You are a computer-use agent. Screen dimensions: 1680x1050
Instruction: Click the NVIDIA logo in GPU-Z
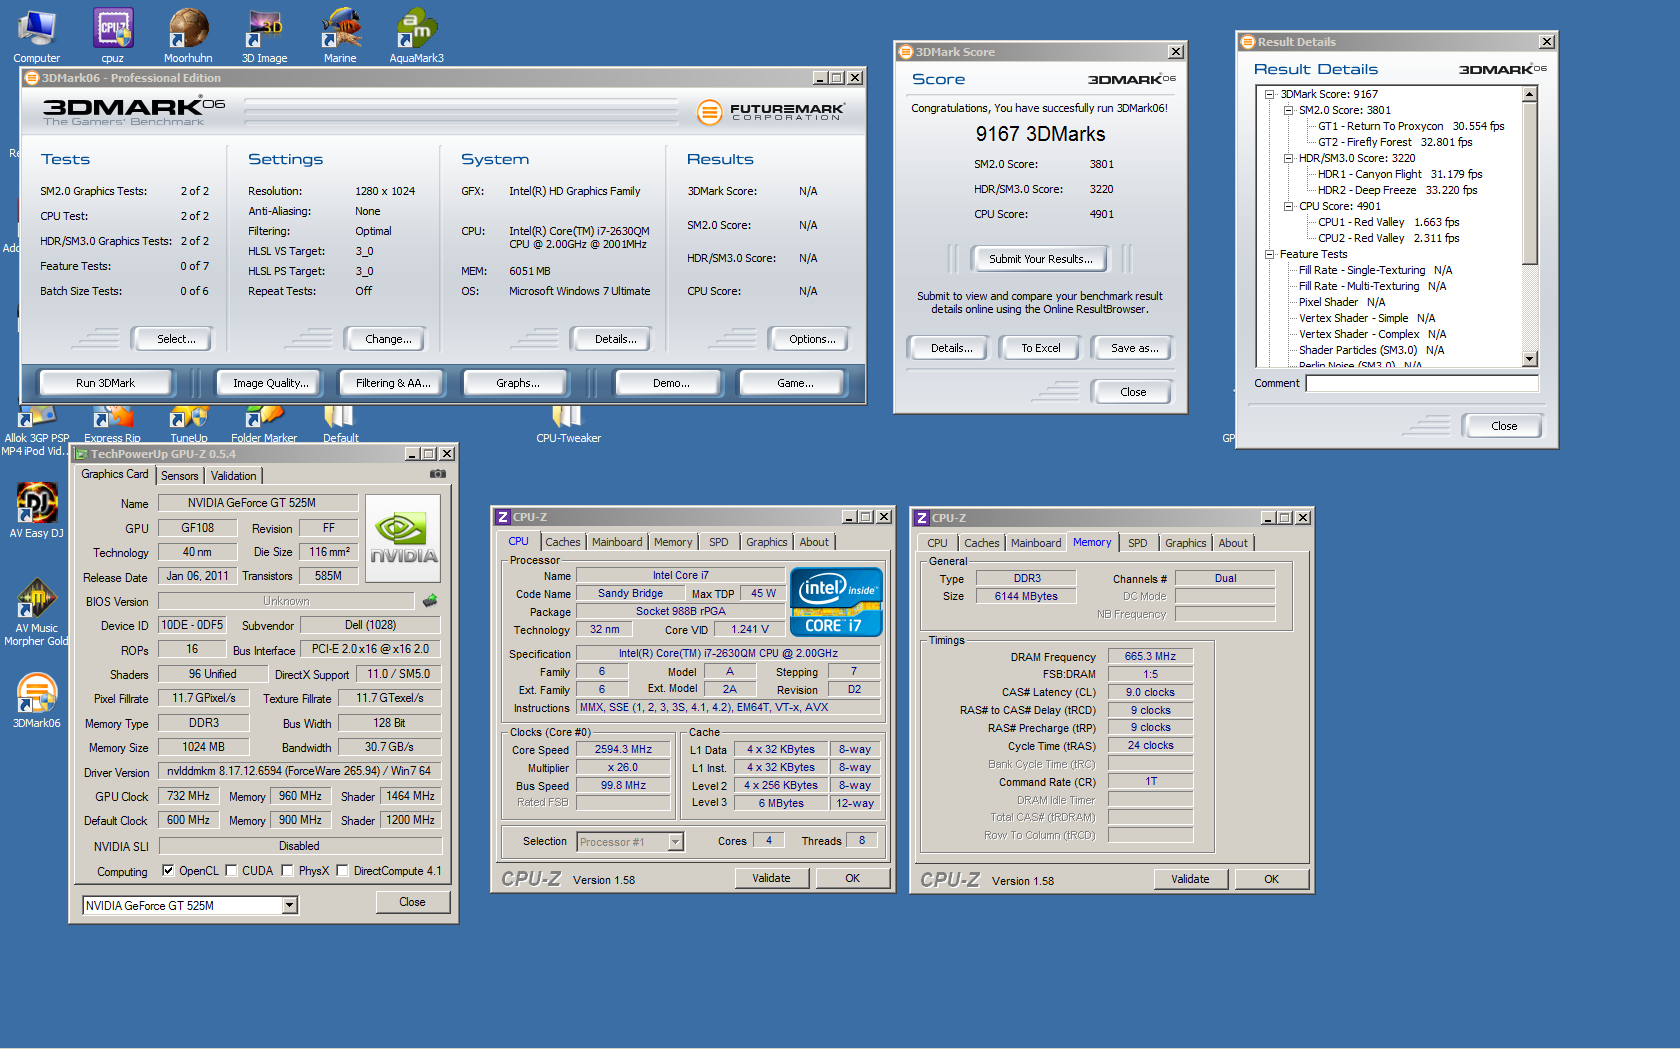click(x=404, y=541)
